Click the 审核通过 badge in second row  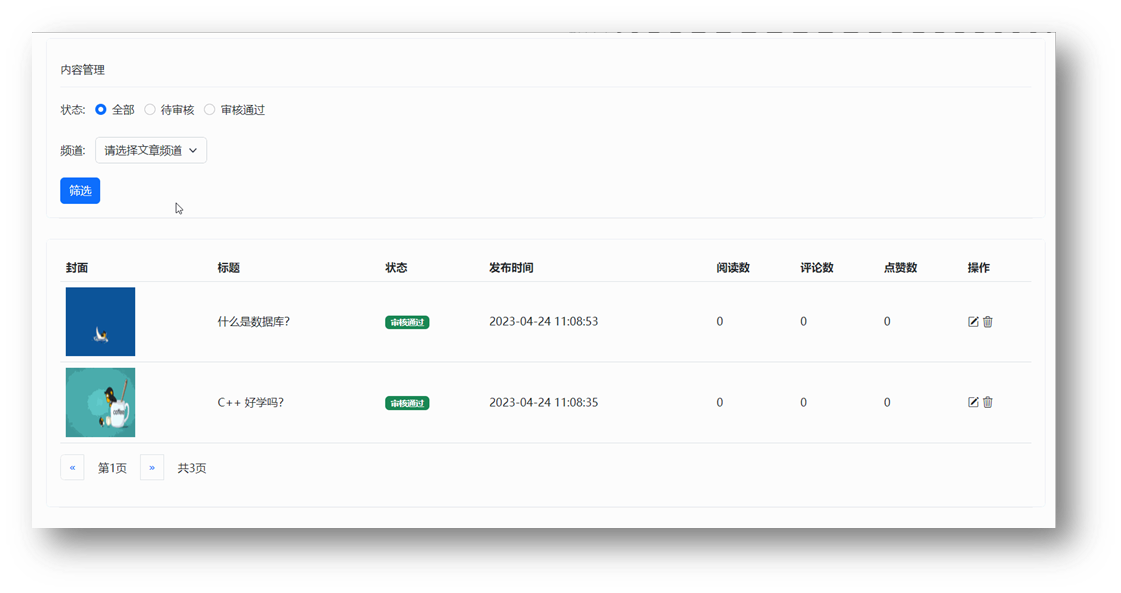coord(407,403)
